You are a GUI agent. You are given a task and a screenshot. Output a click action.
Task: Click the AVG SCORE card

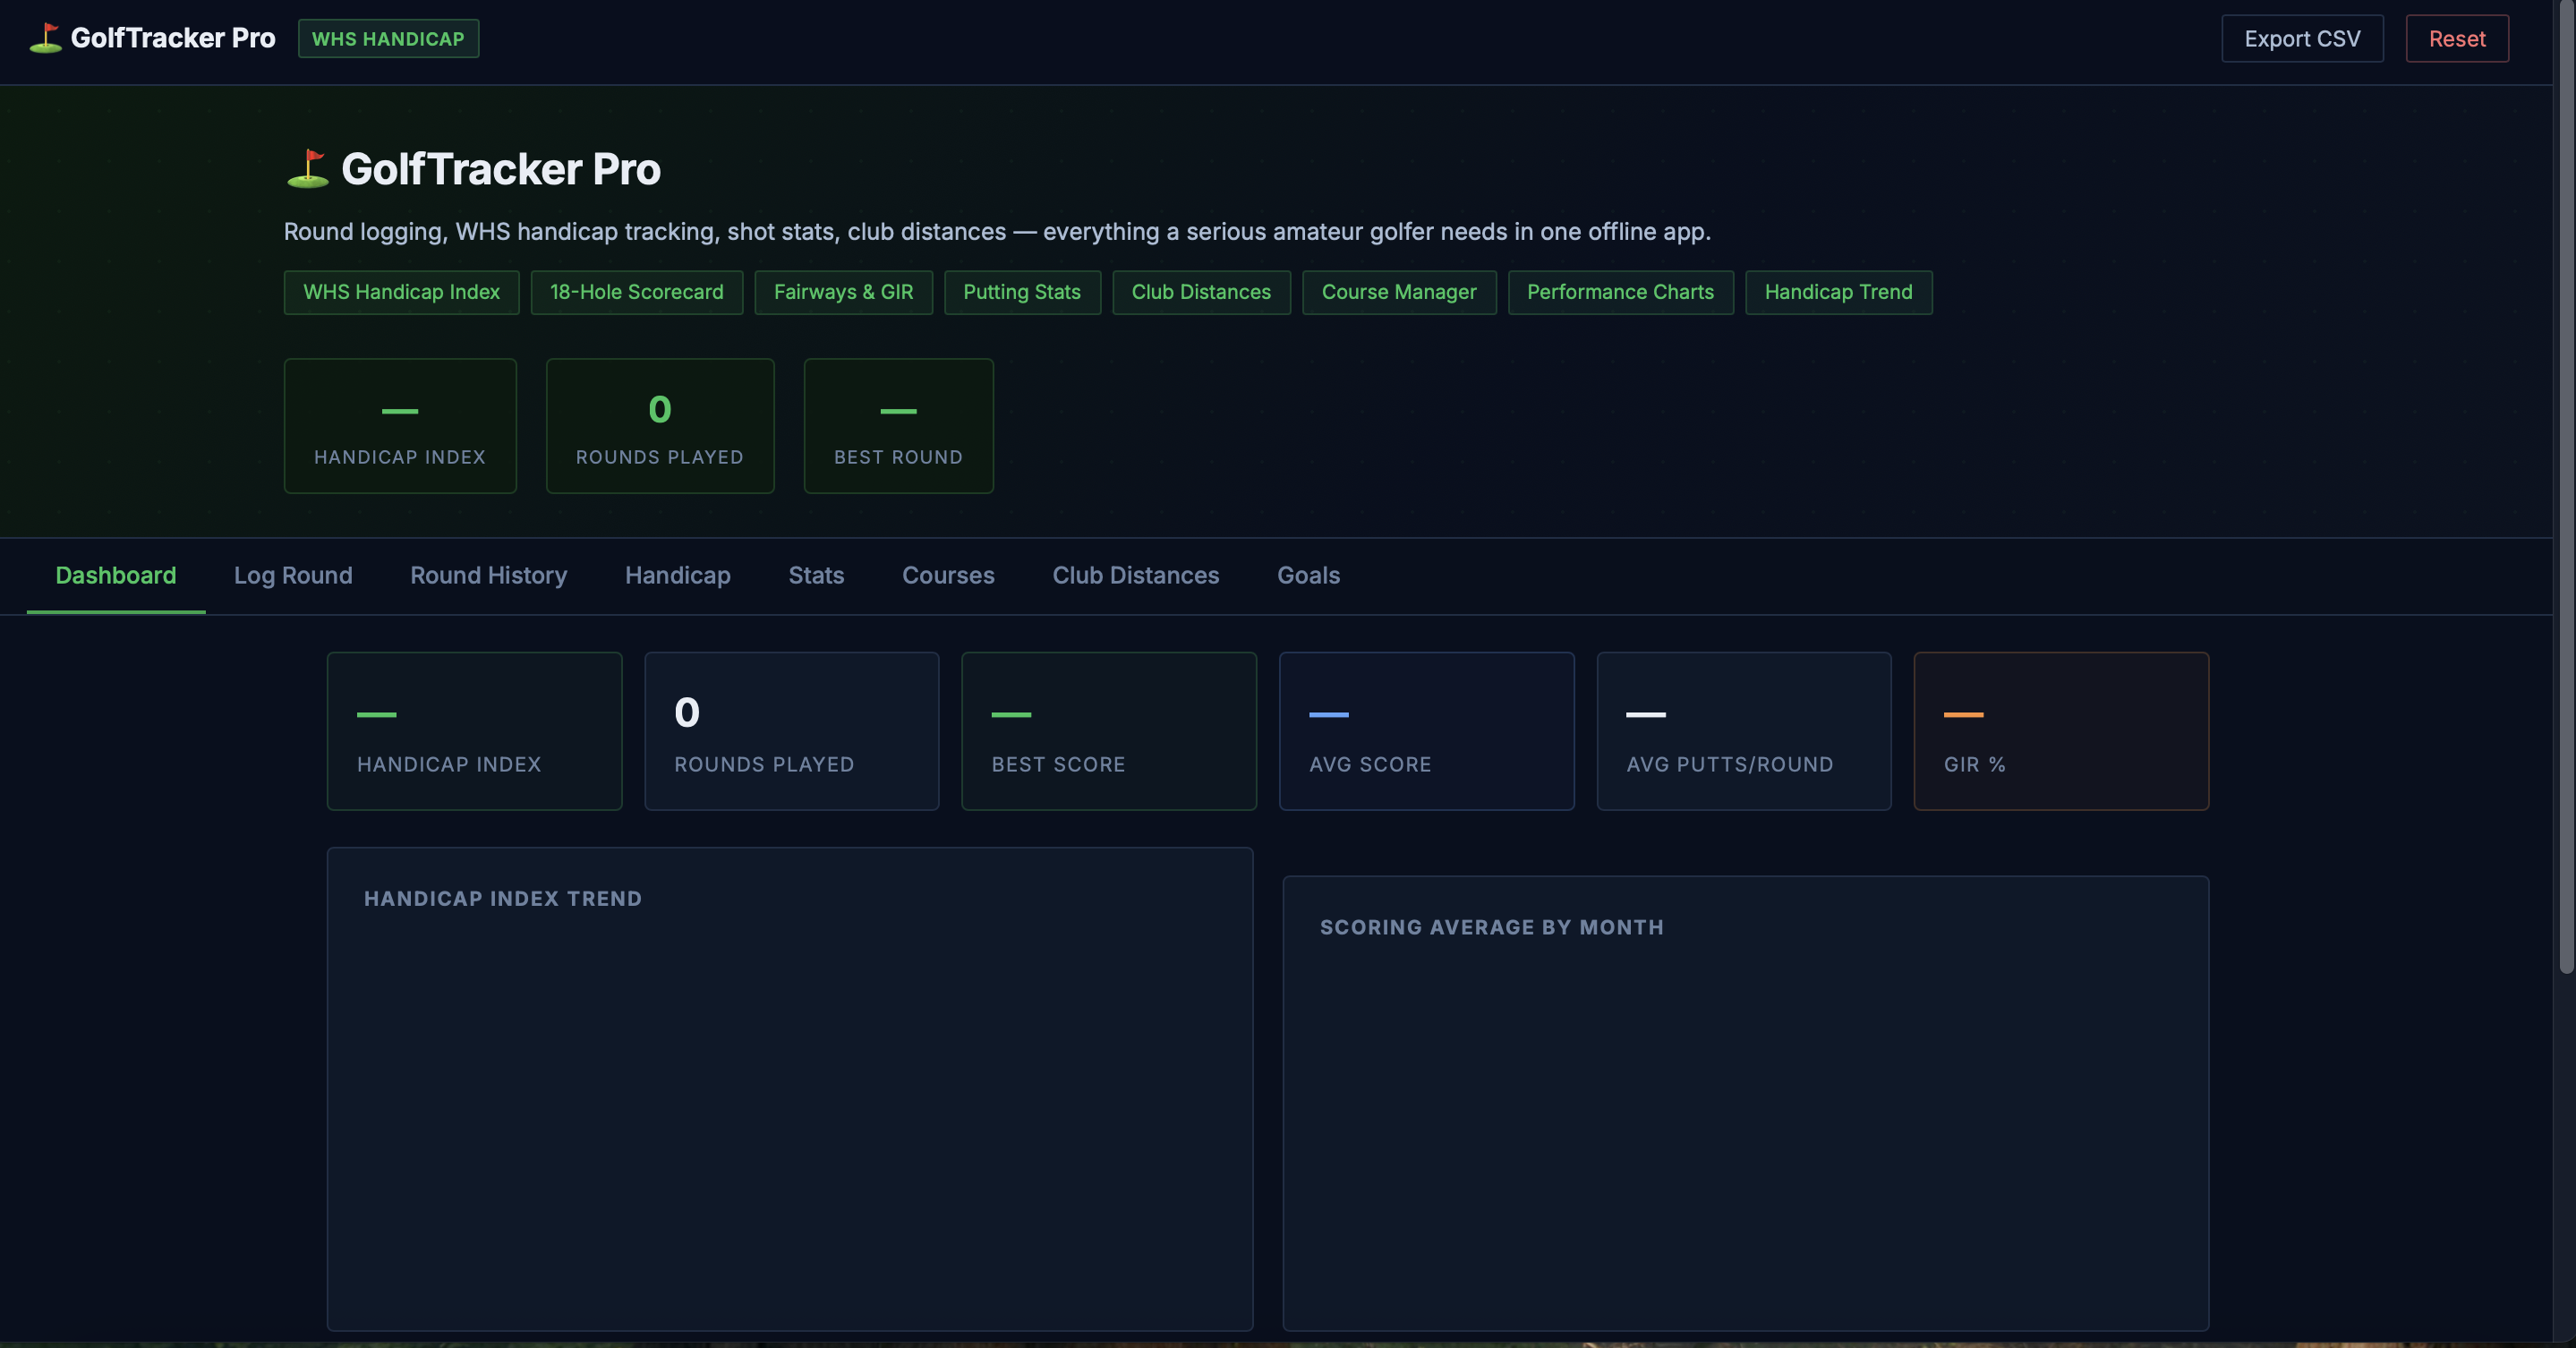click(1426, 731)
